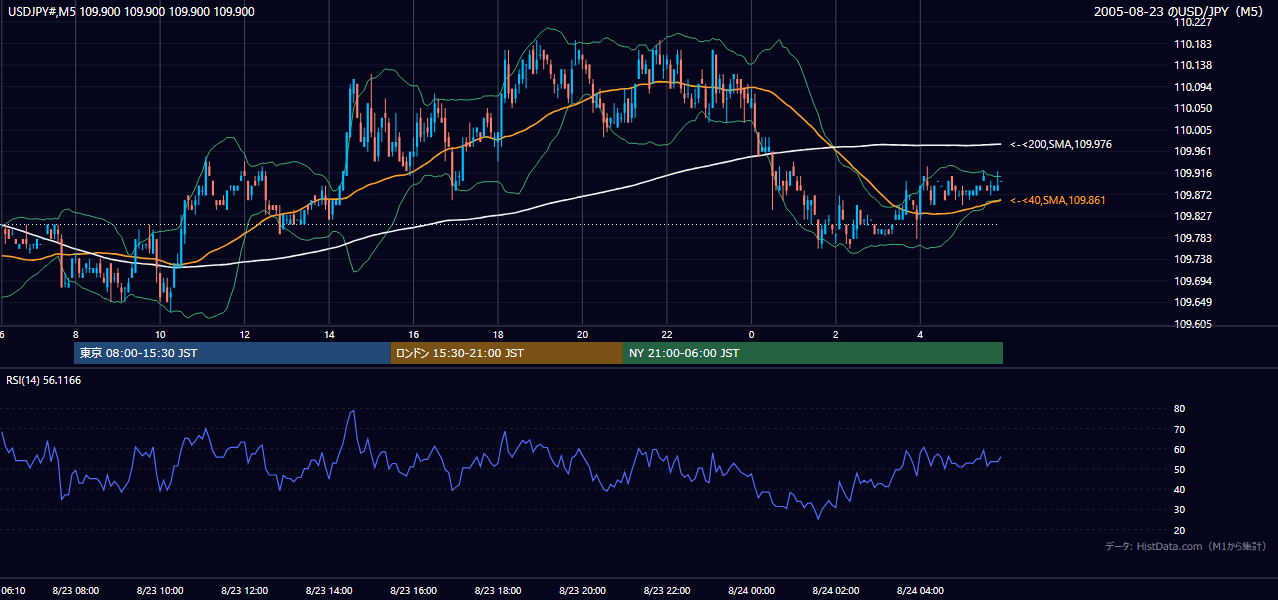
Task: Click the 8/24 04:00 time label
Action: [921, 591]
